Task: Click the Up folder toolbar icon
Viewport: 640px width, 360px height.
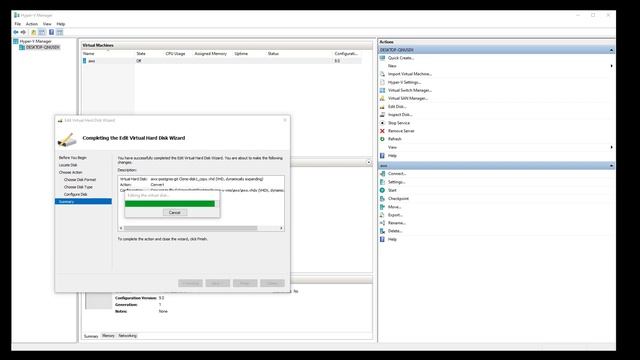Action: coord(33,32)
